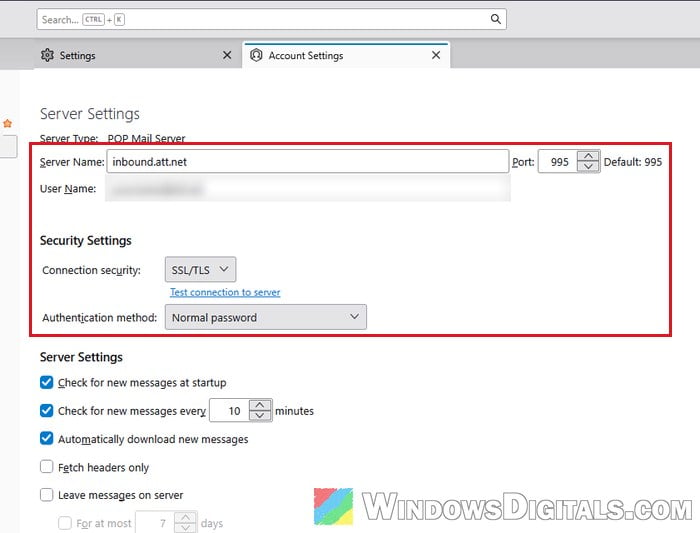Switch to the Account Settings tab
The width and height of the screenshot is (700, 533).
click(346, 55)
